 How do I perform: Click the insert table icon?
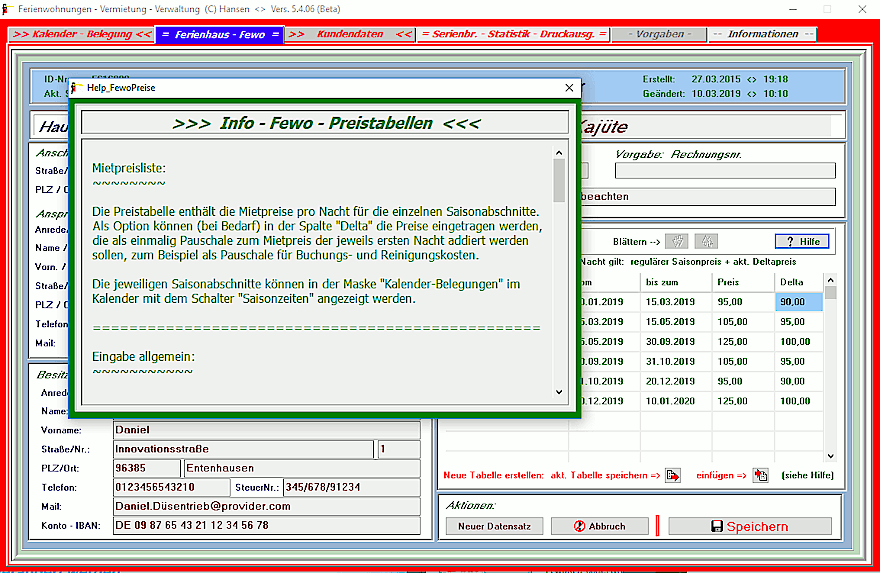760,475
